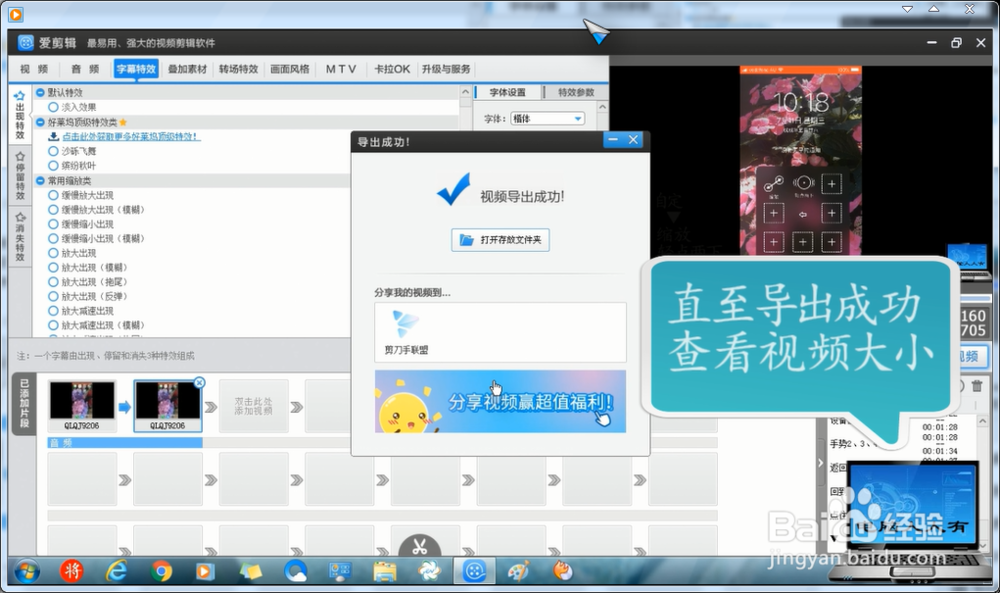The width and height of the screenshot is (1000, 593).
Task: Share the video to 剪刀手联盟
Action: pos(406,332)
